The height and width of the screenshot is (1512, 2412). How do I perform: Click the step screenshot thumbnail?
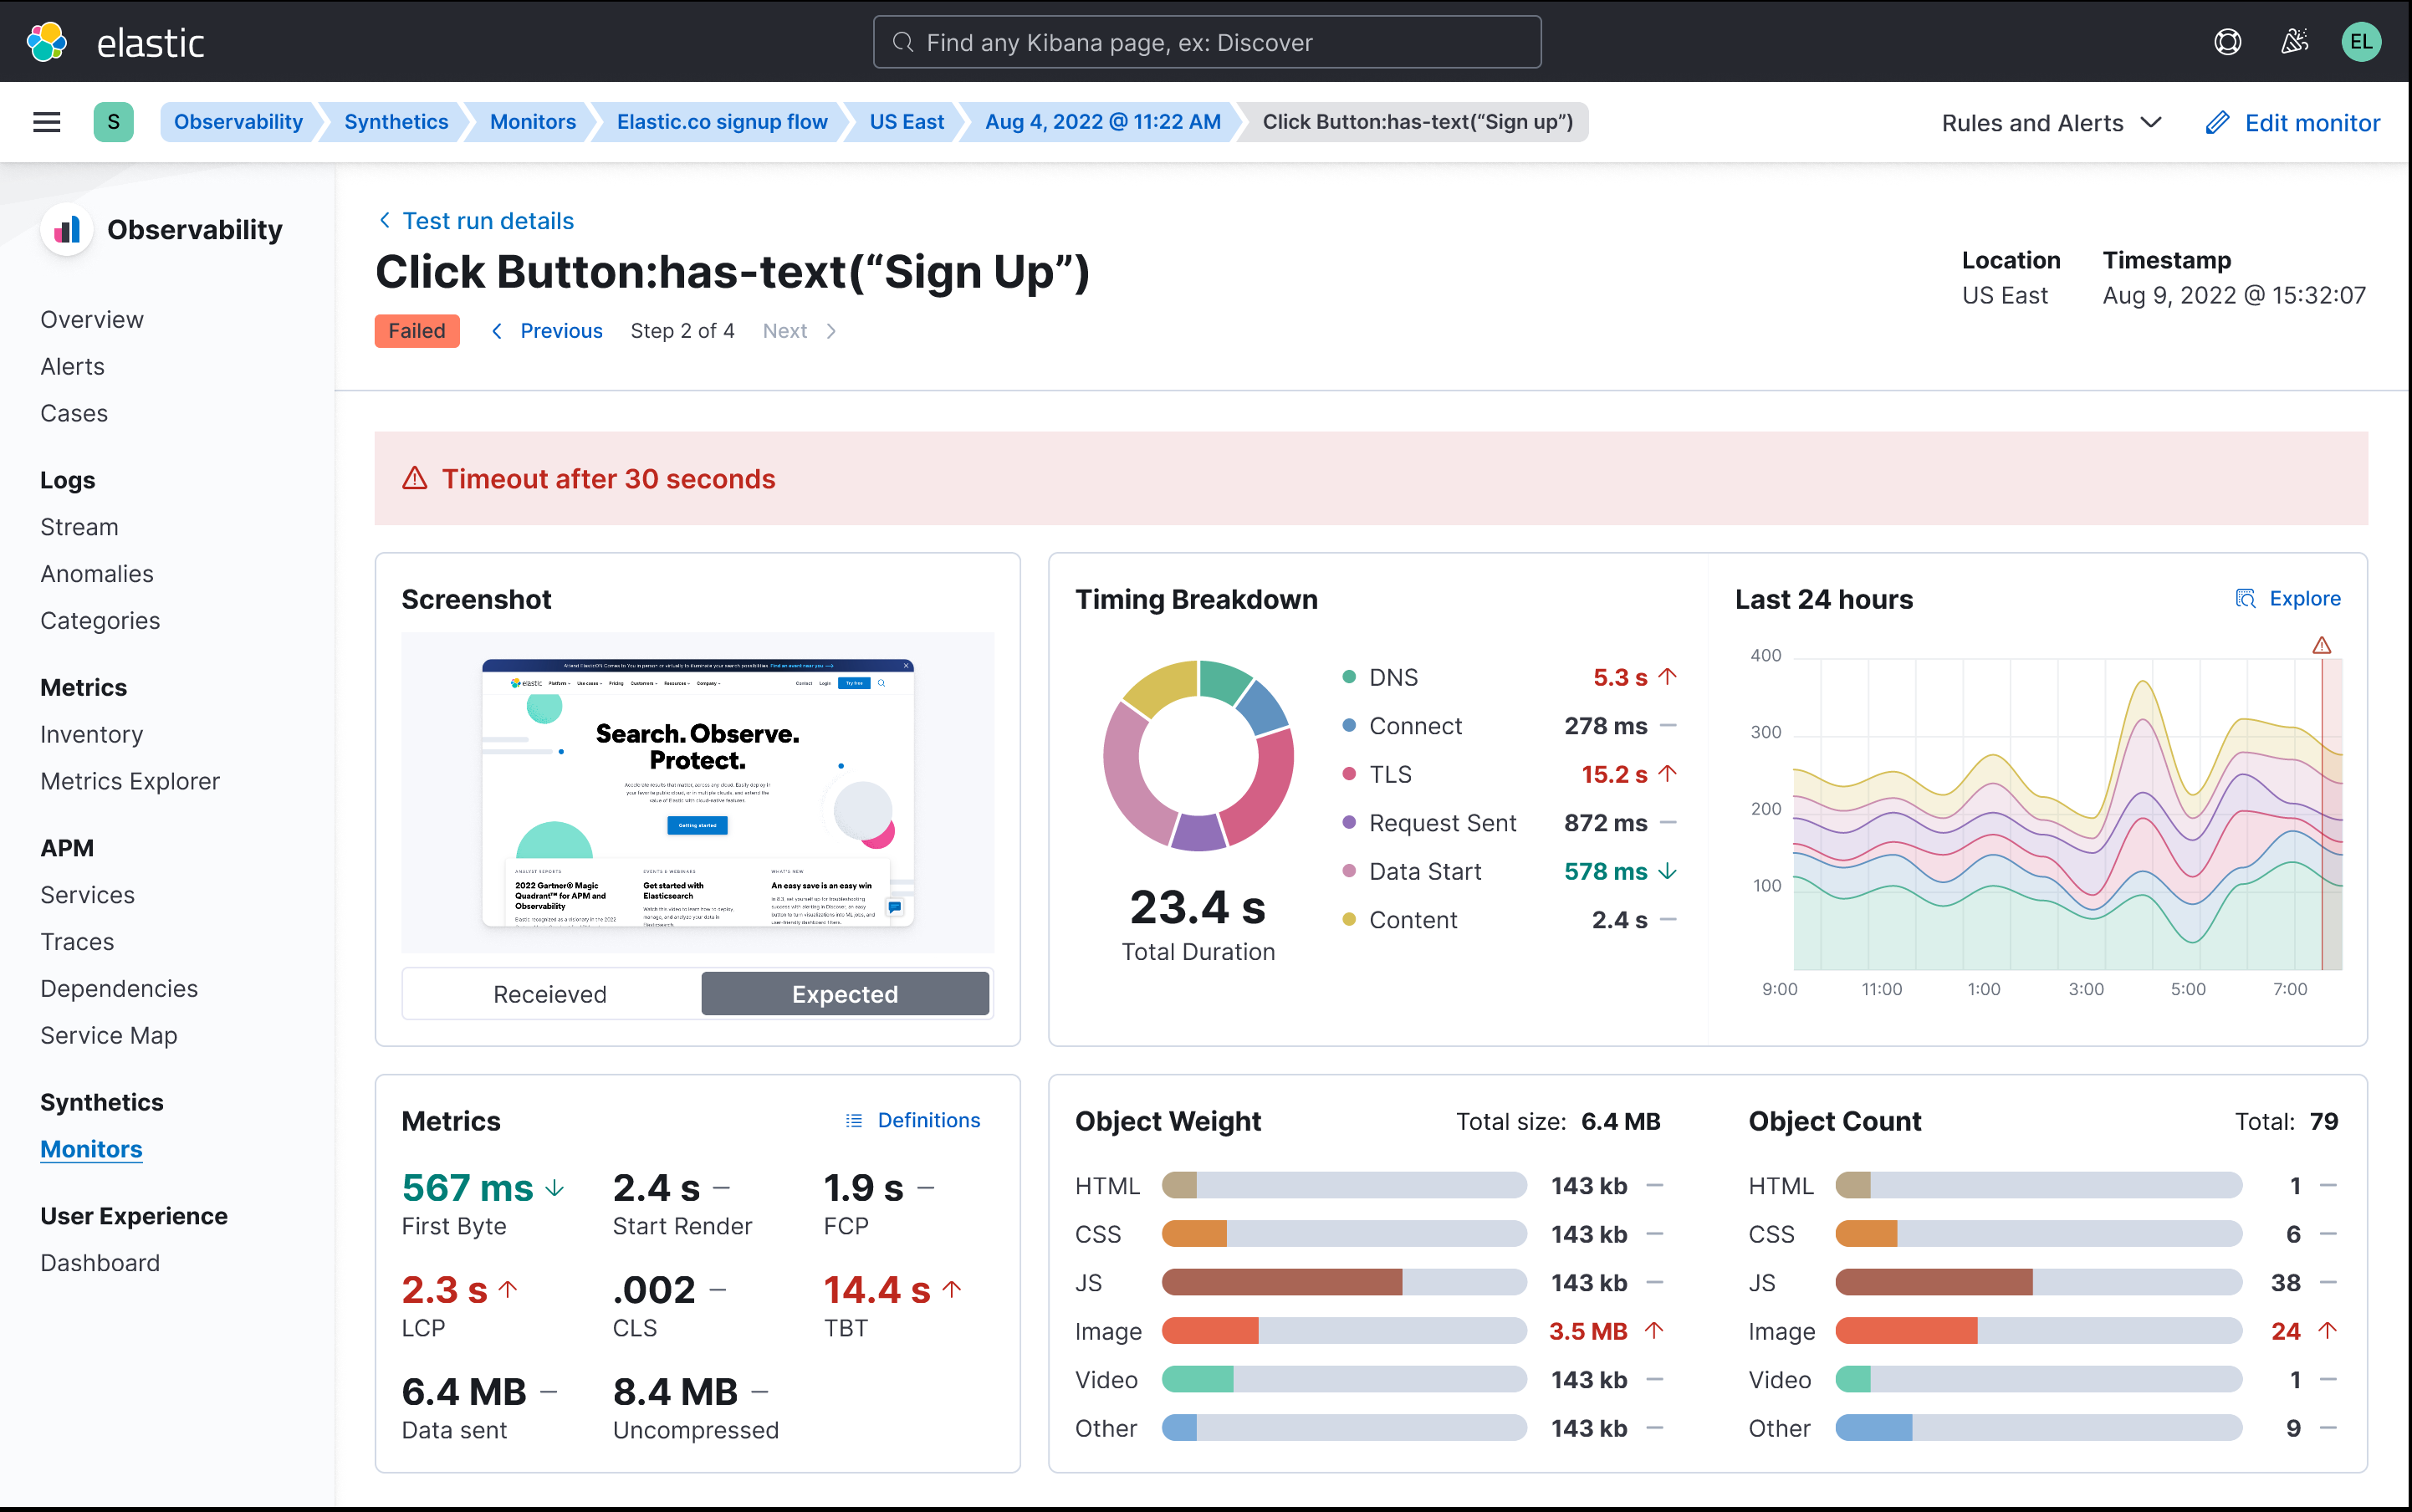698,793
